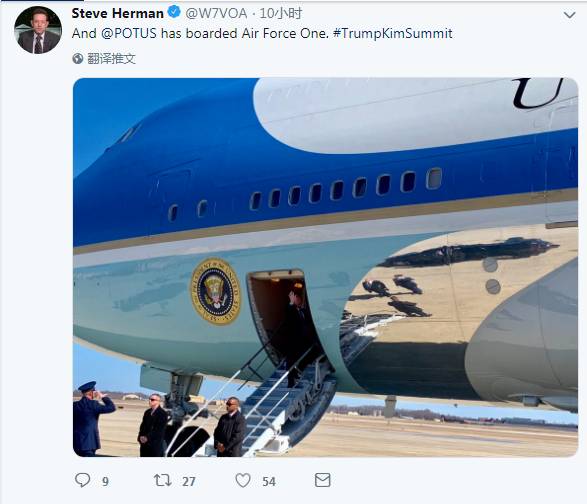
Task: Open the 10小时 timestamp link
Action: click(x=280, y=13)
